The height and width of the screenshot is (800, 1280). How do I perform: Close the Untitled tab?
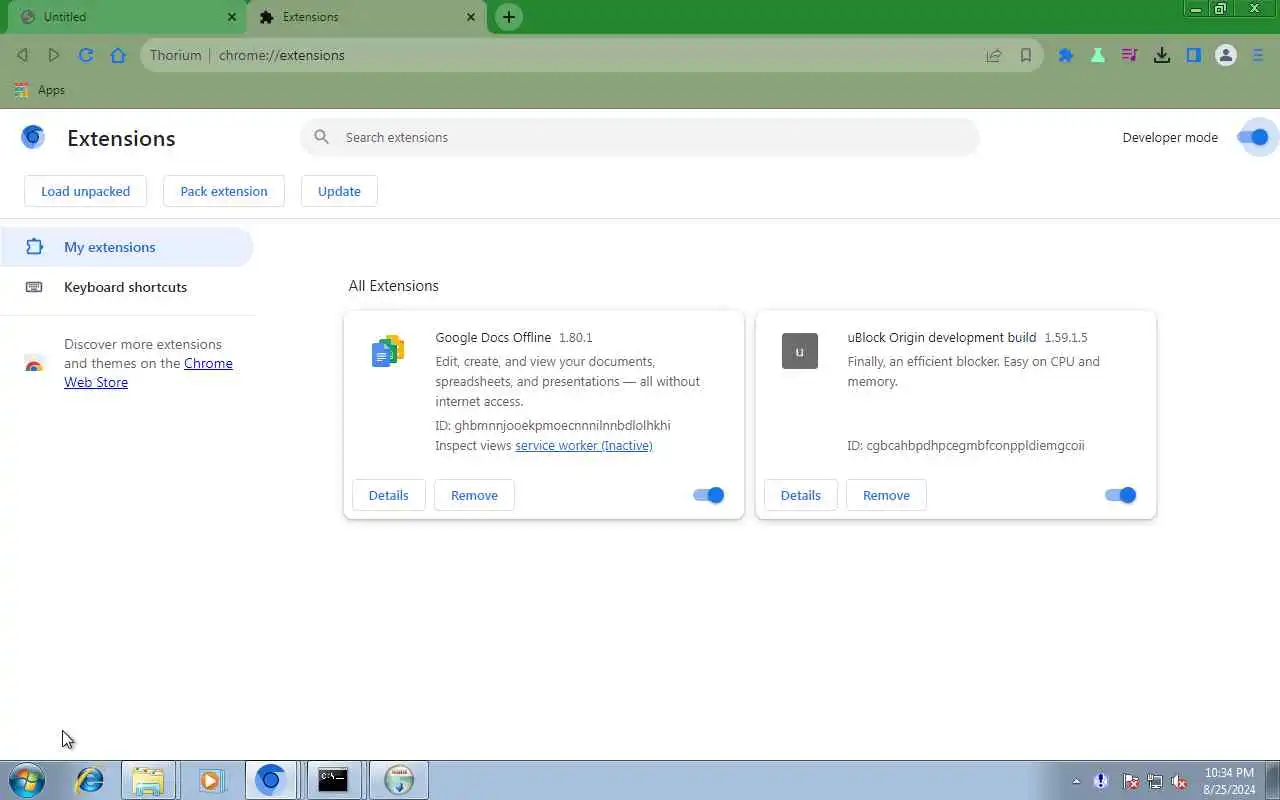click(232, 17)
